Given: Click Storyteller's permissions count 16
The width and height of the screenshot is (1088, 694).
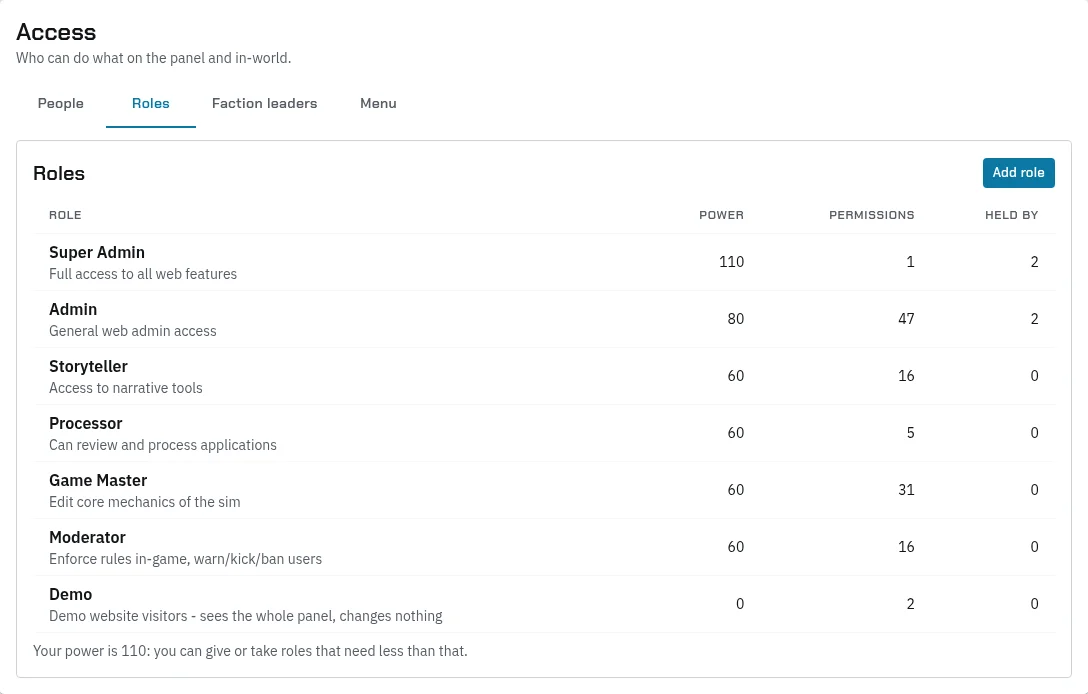Looking at the screenshot, I should (x=906, y=375).
